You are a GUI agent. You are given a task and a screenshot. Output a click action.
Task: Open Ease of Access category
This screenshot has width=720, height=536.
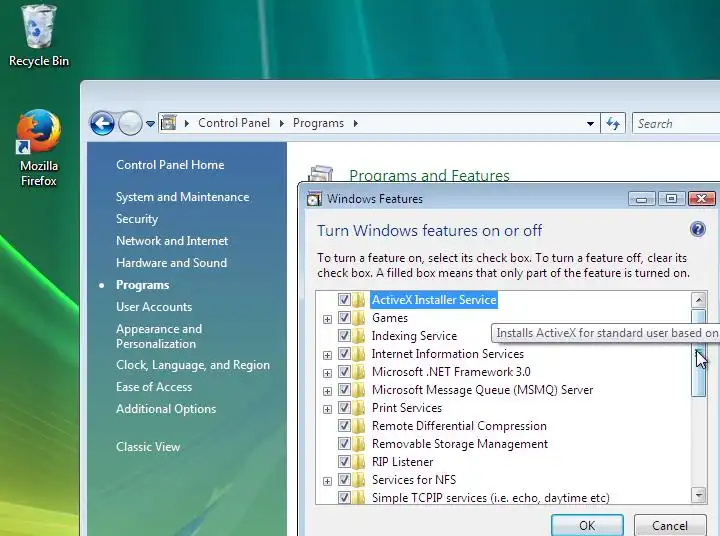coord(154,387)
